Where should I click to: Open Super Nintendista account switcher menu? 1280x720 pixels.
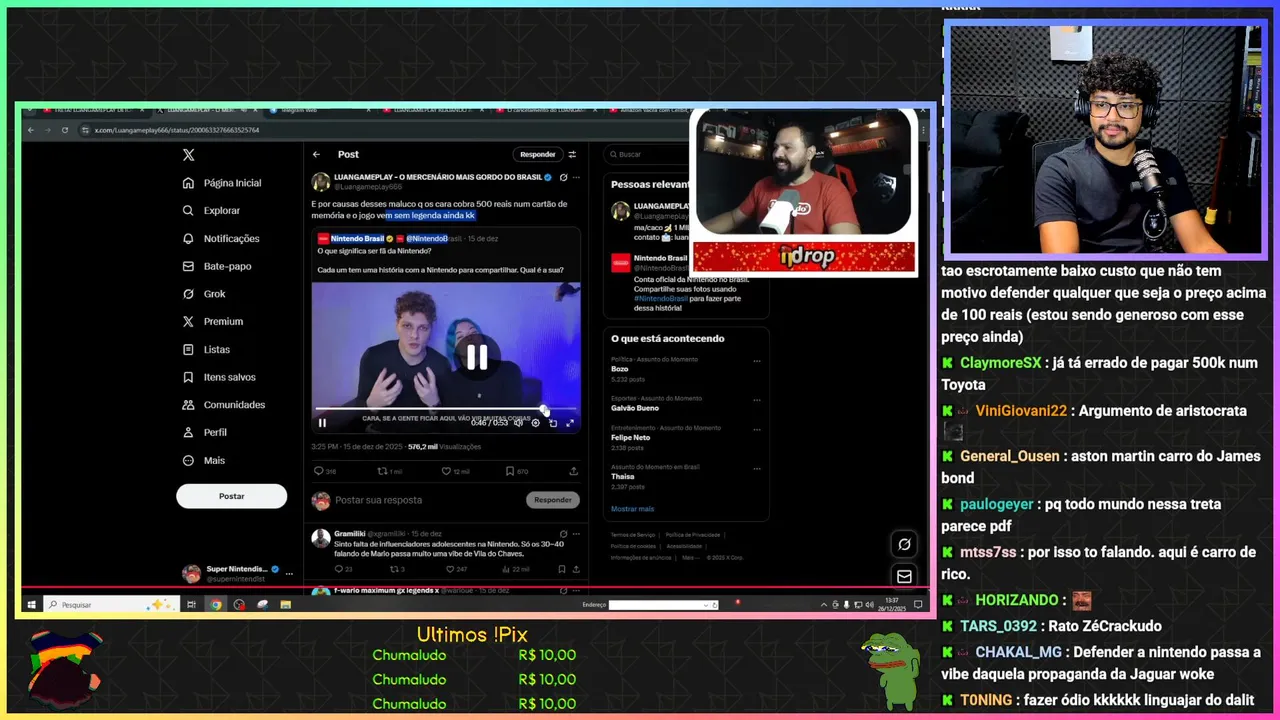pos(289,573)
